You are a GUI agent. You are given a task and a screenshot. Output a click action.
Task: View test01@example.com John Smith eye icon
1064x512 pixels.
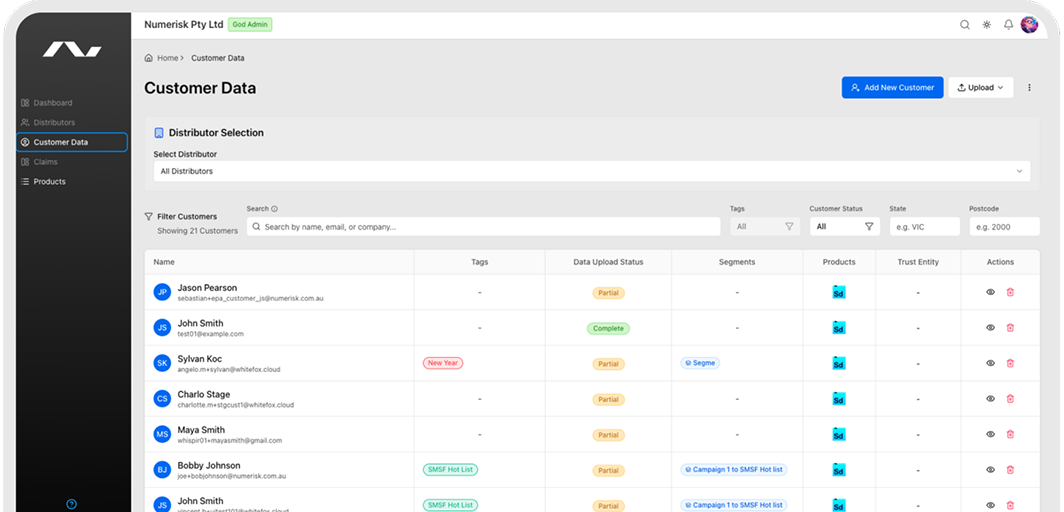tap(990, 328)
